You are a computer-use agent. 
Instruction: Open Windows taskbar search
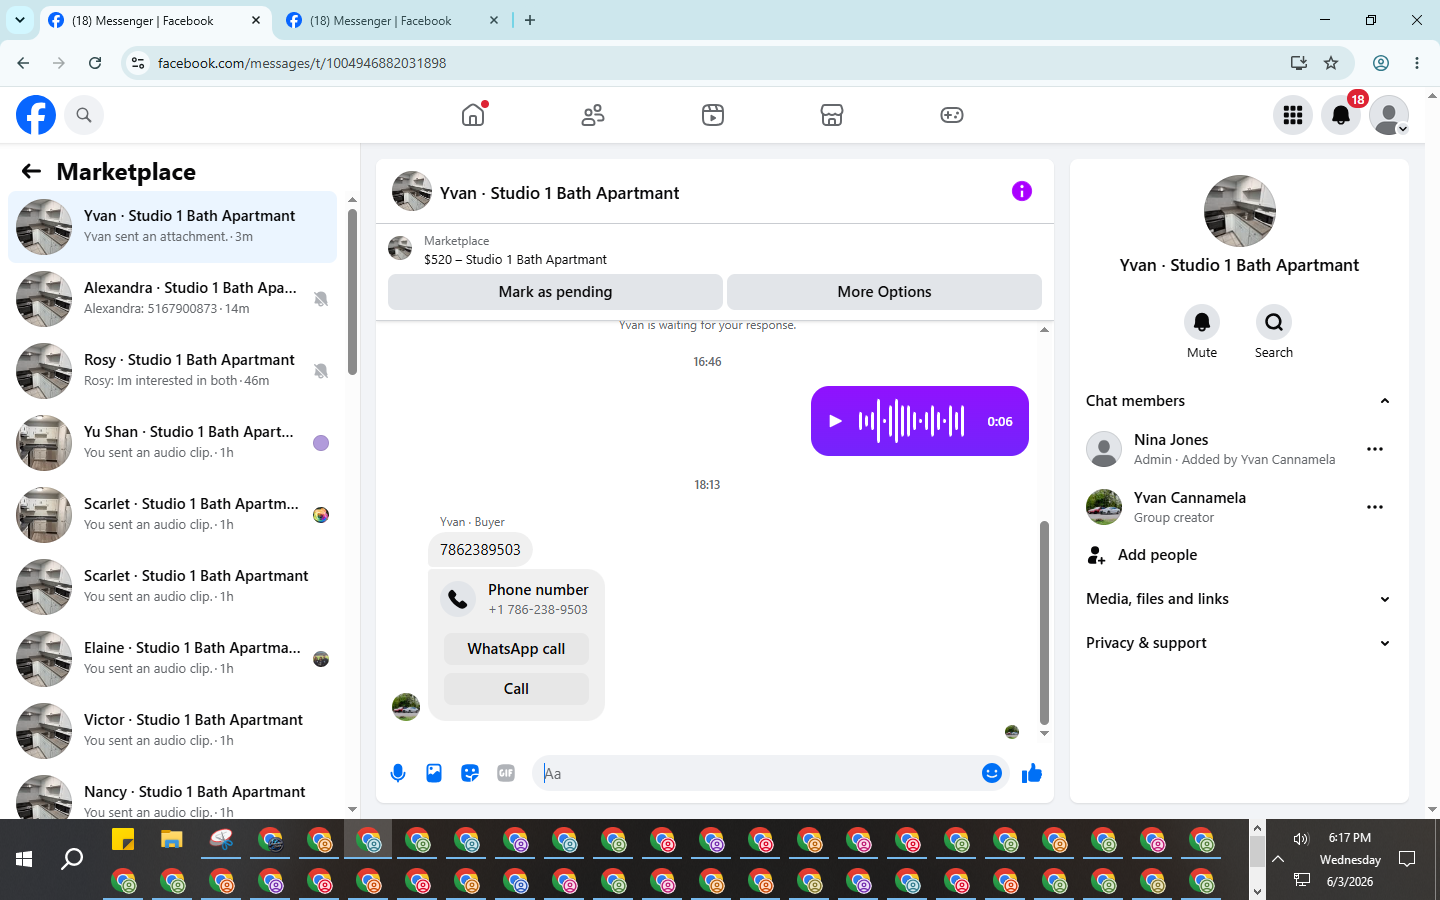72,859
